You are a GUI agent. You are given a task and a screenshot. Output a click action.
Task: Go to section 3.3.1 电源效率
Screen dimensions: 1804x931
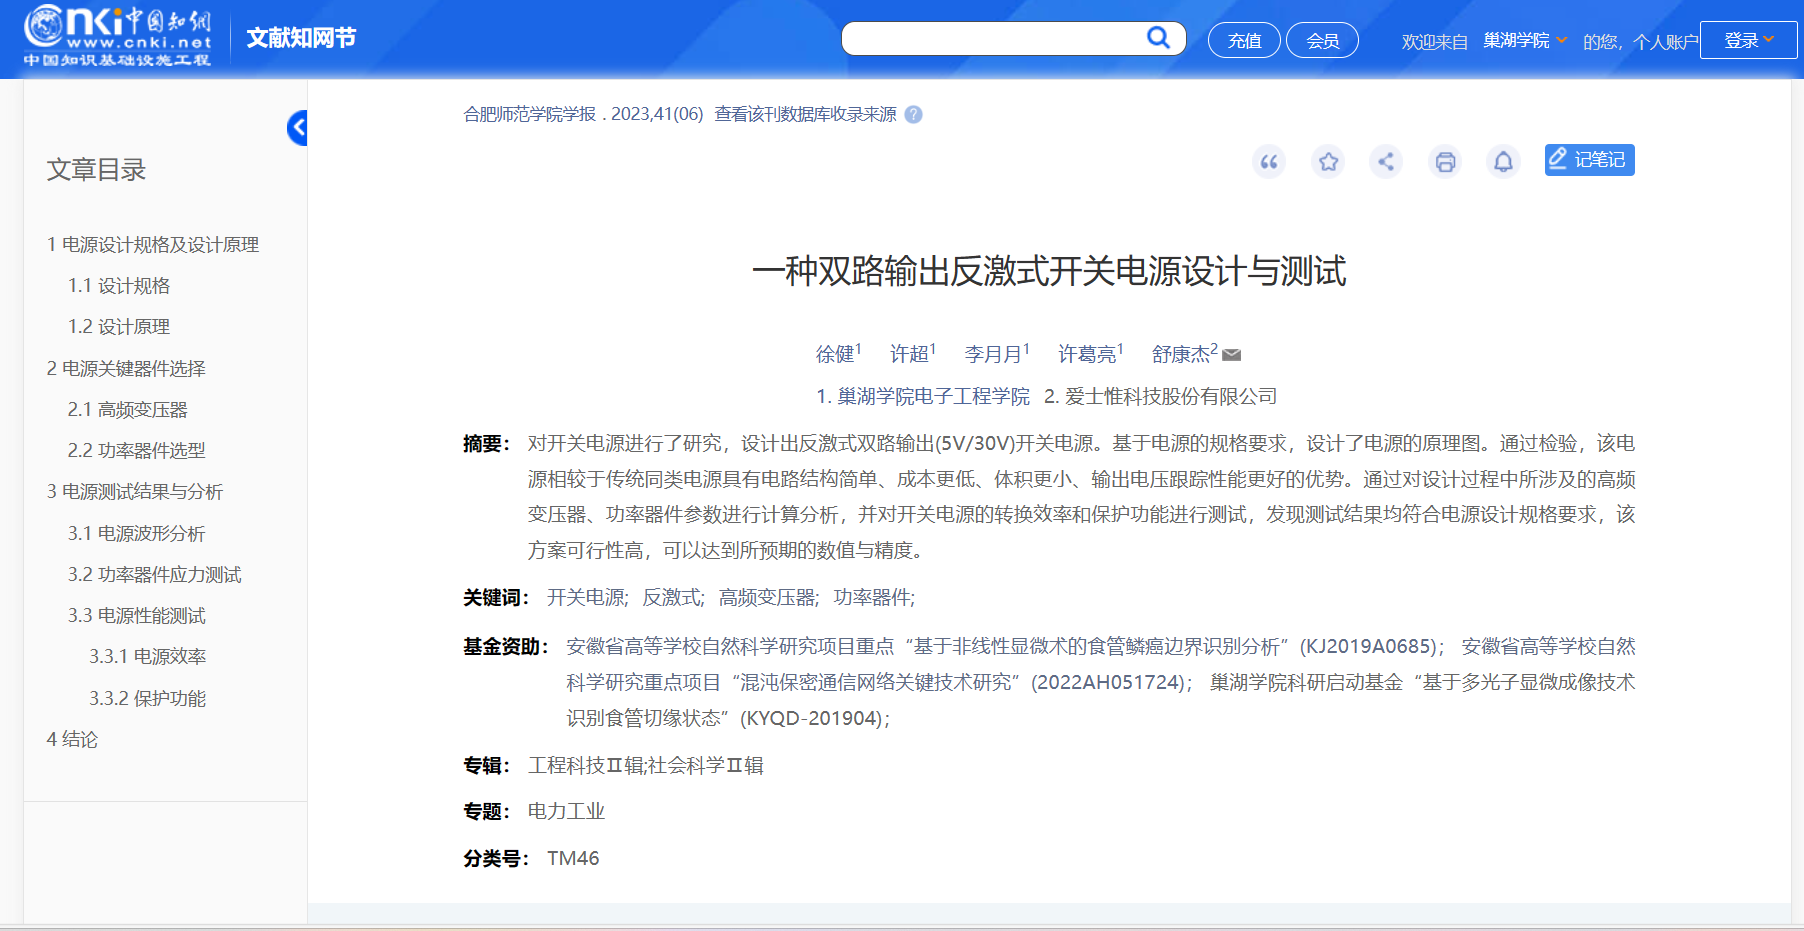click(147, 657)
